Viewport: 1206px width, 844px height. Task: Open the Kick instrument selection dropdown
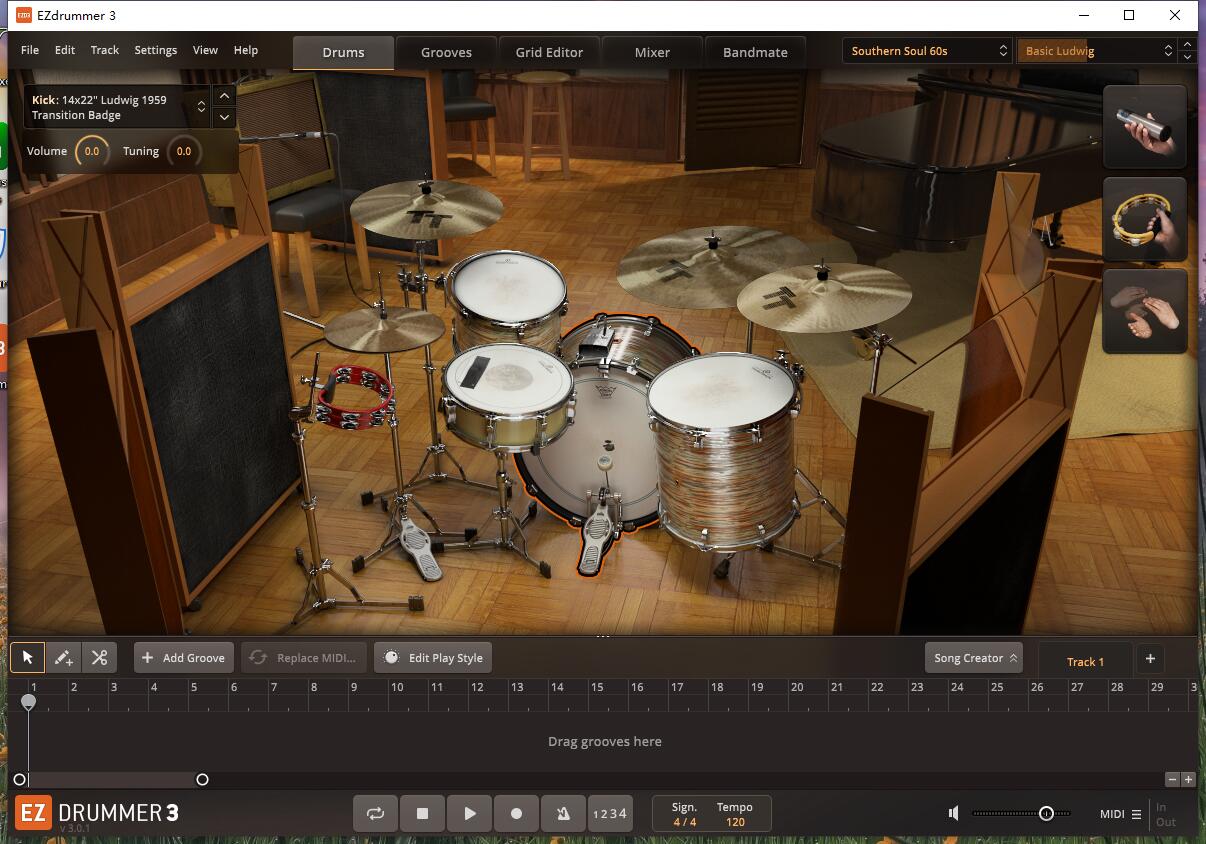click(118, 107)
